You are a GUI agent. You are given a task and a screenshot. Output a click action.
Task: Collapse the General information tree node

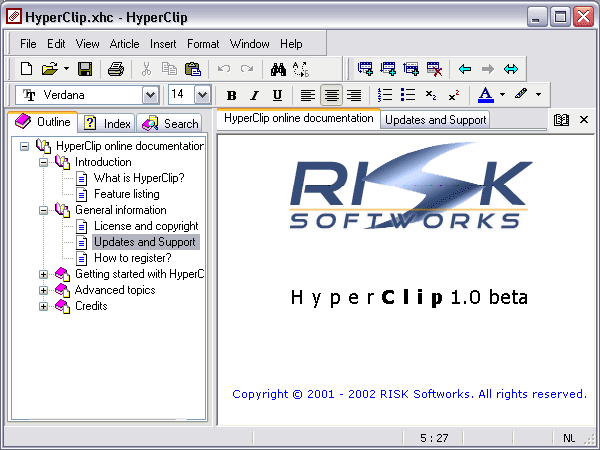tap(43, 210)
